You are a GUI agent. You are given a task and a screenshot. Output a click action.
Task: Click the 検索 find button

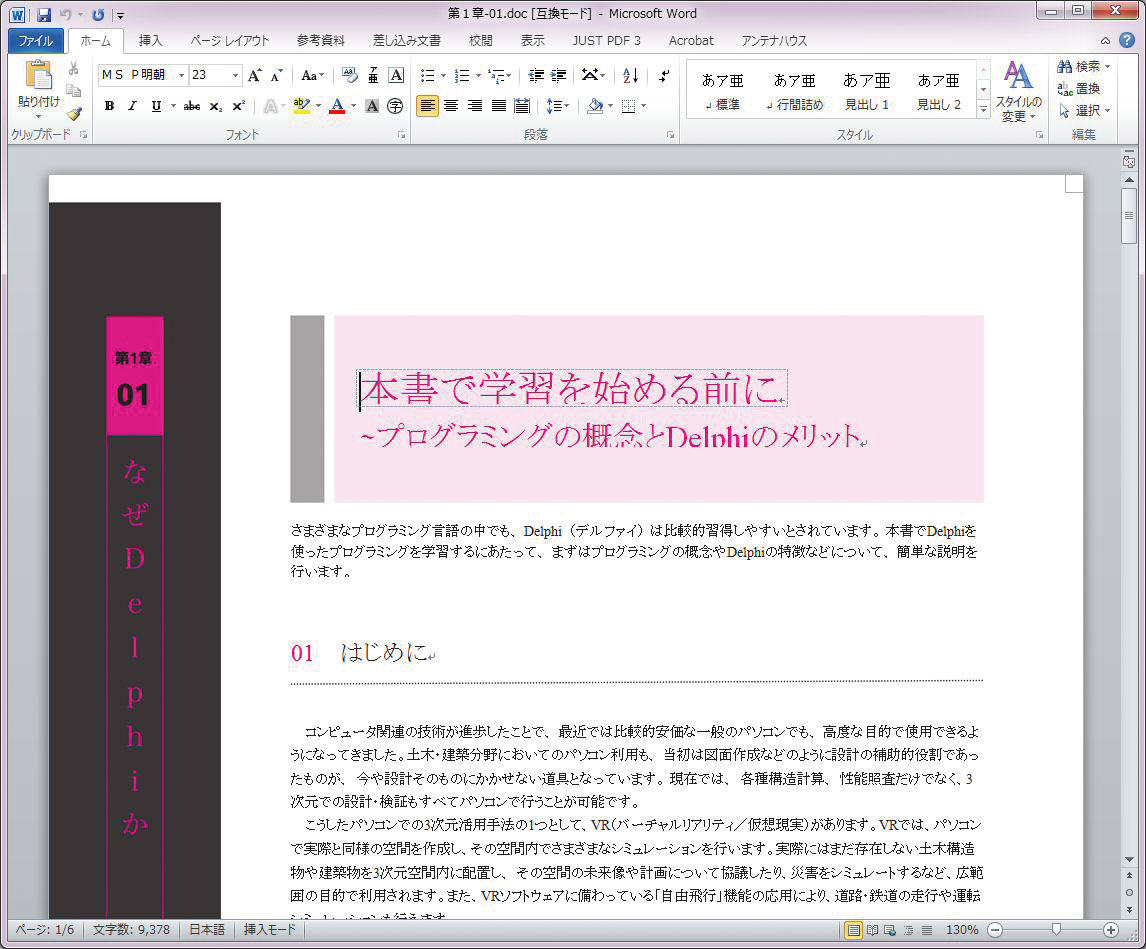(1085, 67)
